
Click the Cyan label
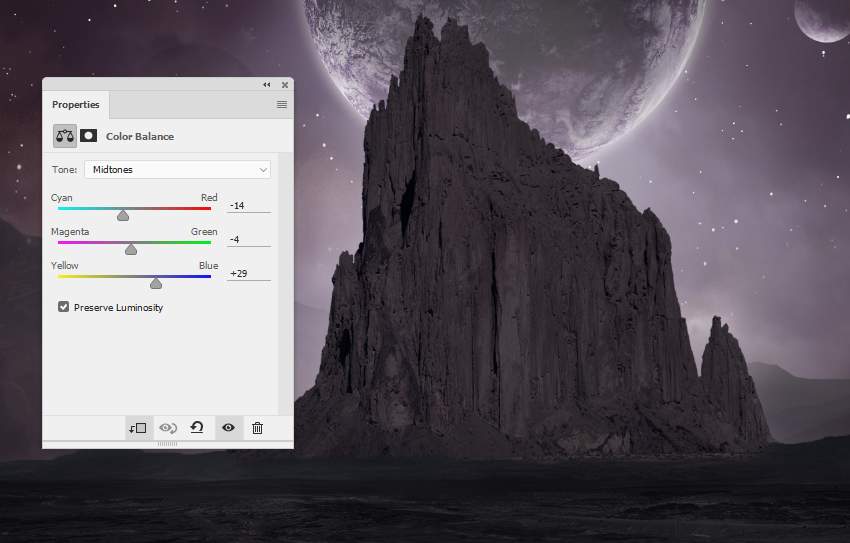point(62,198)
